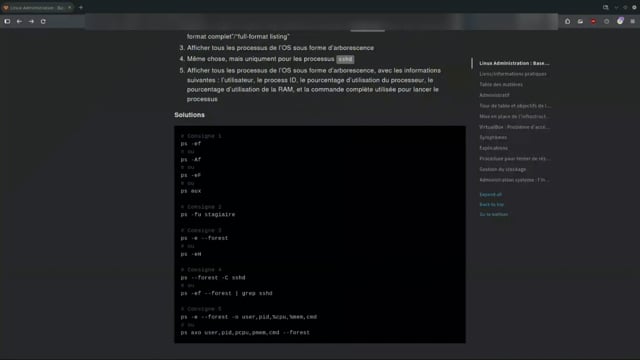Image resolution: width=640 pixels, height=360 pixels.
Task: Jump to Explications section
Action: [x=493, y=148]
